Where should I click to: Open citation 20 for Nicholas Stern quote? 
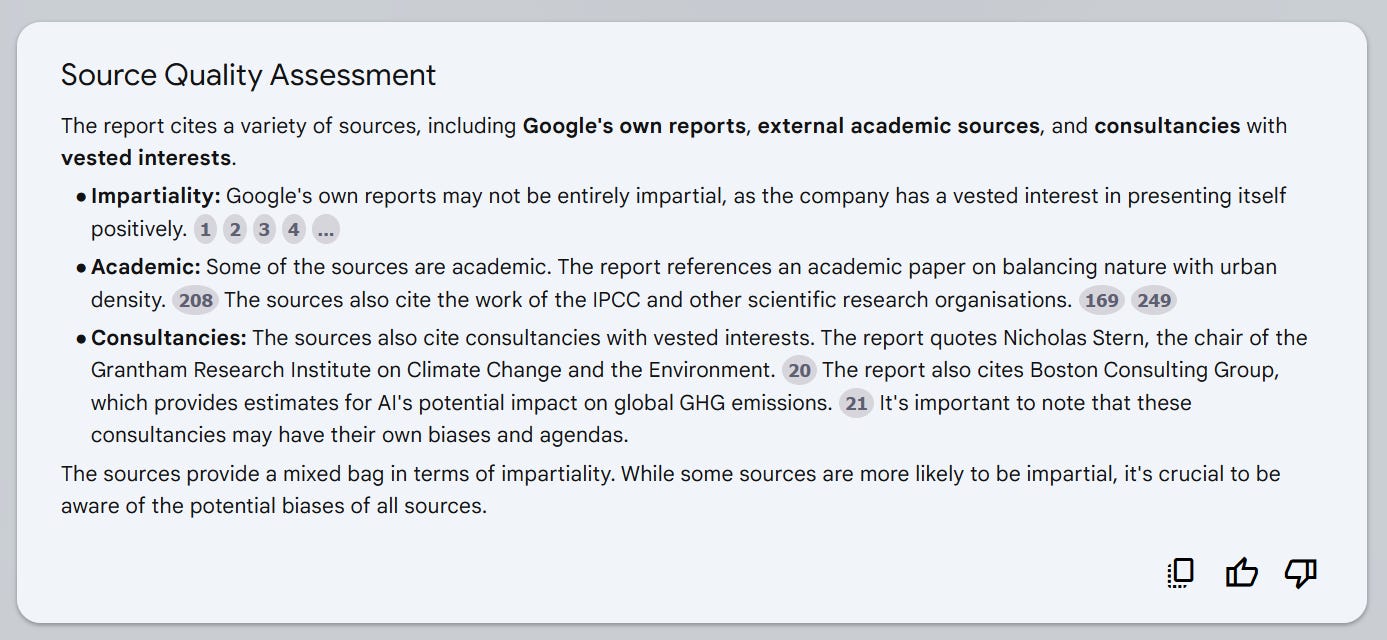[799, 370]
